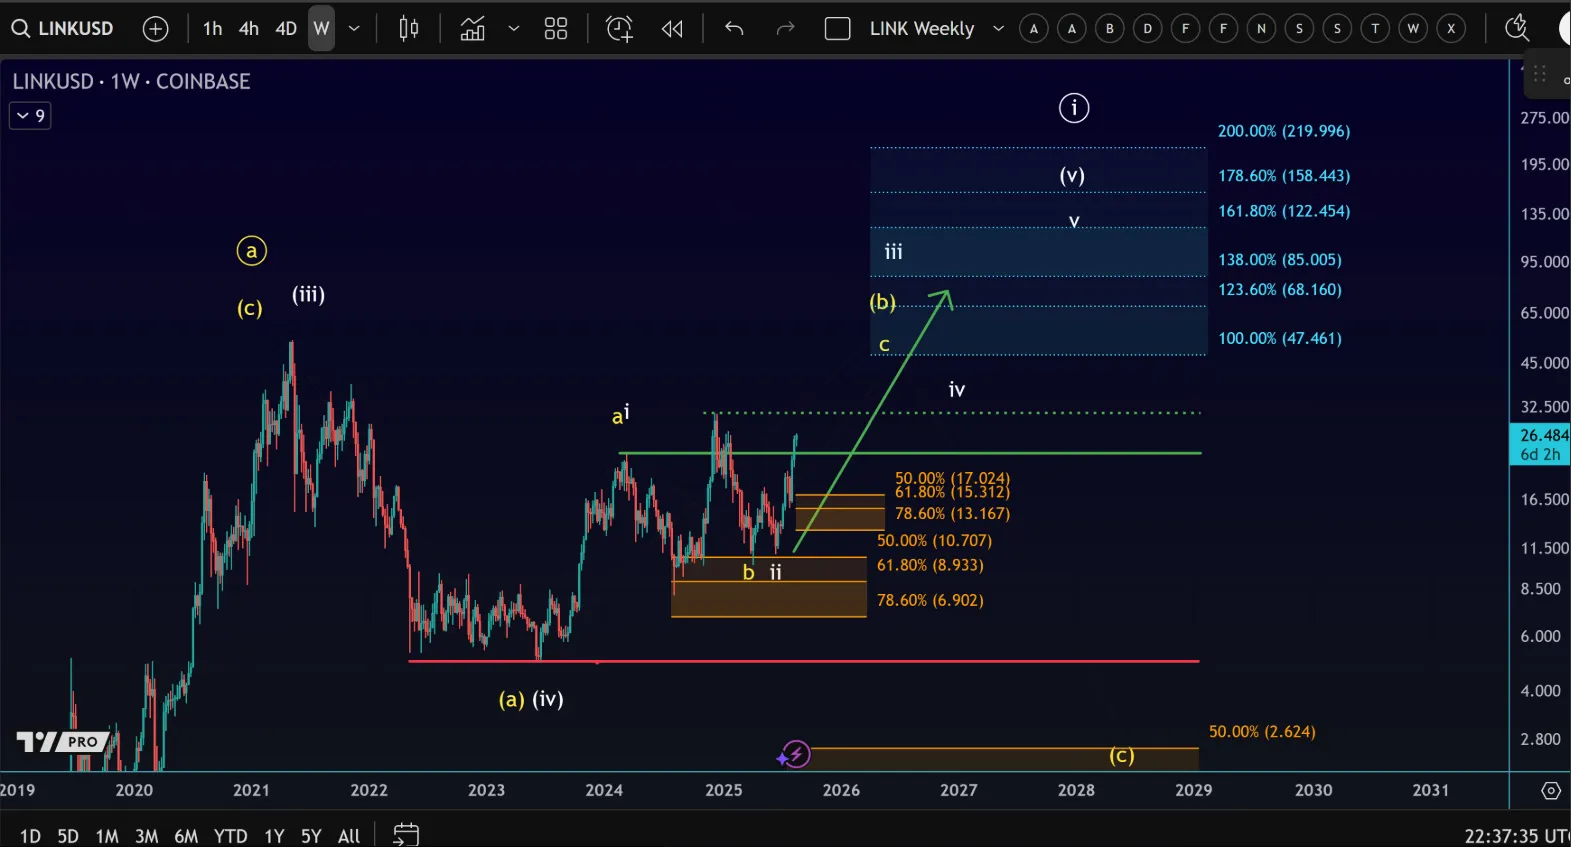Undo the last chart action

pos(734,29)
